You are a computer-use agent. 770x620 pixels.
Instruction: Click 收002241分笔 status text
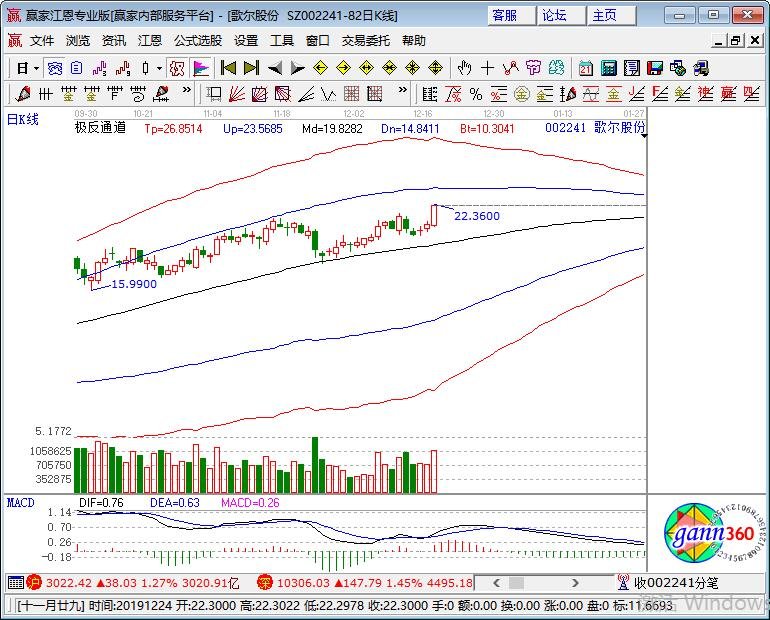click(x=676, y=583)
